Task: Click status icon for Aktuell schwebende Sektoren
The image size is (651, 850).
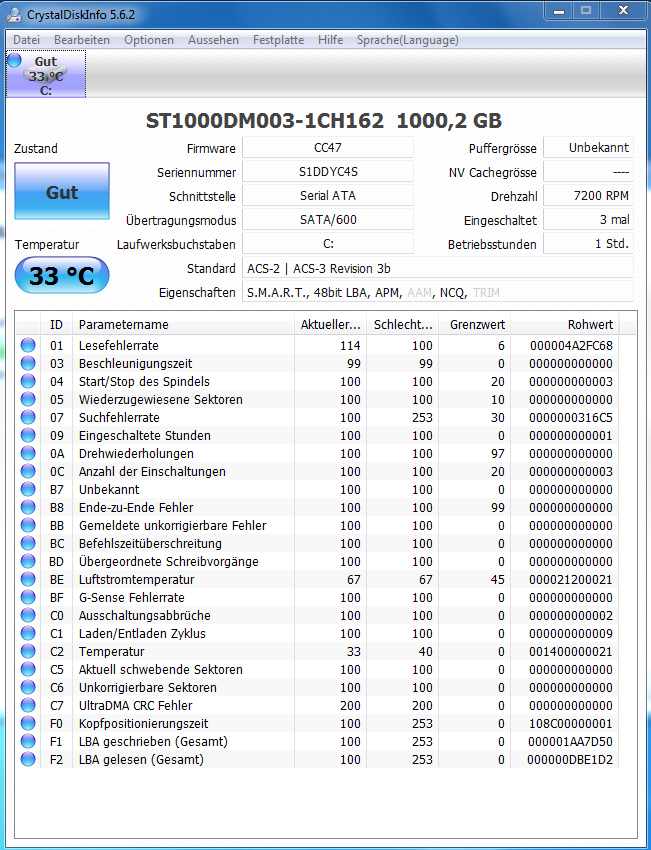Action: tap(28, 669)
